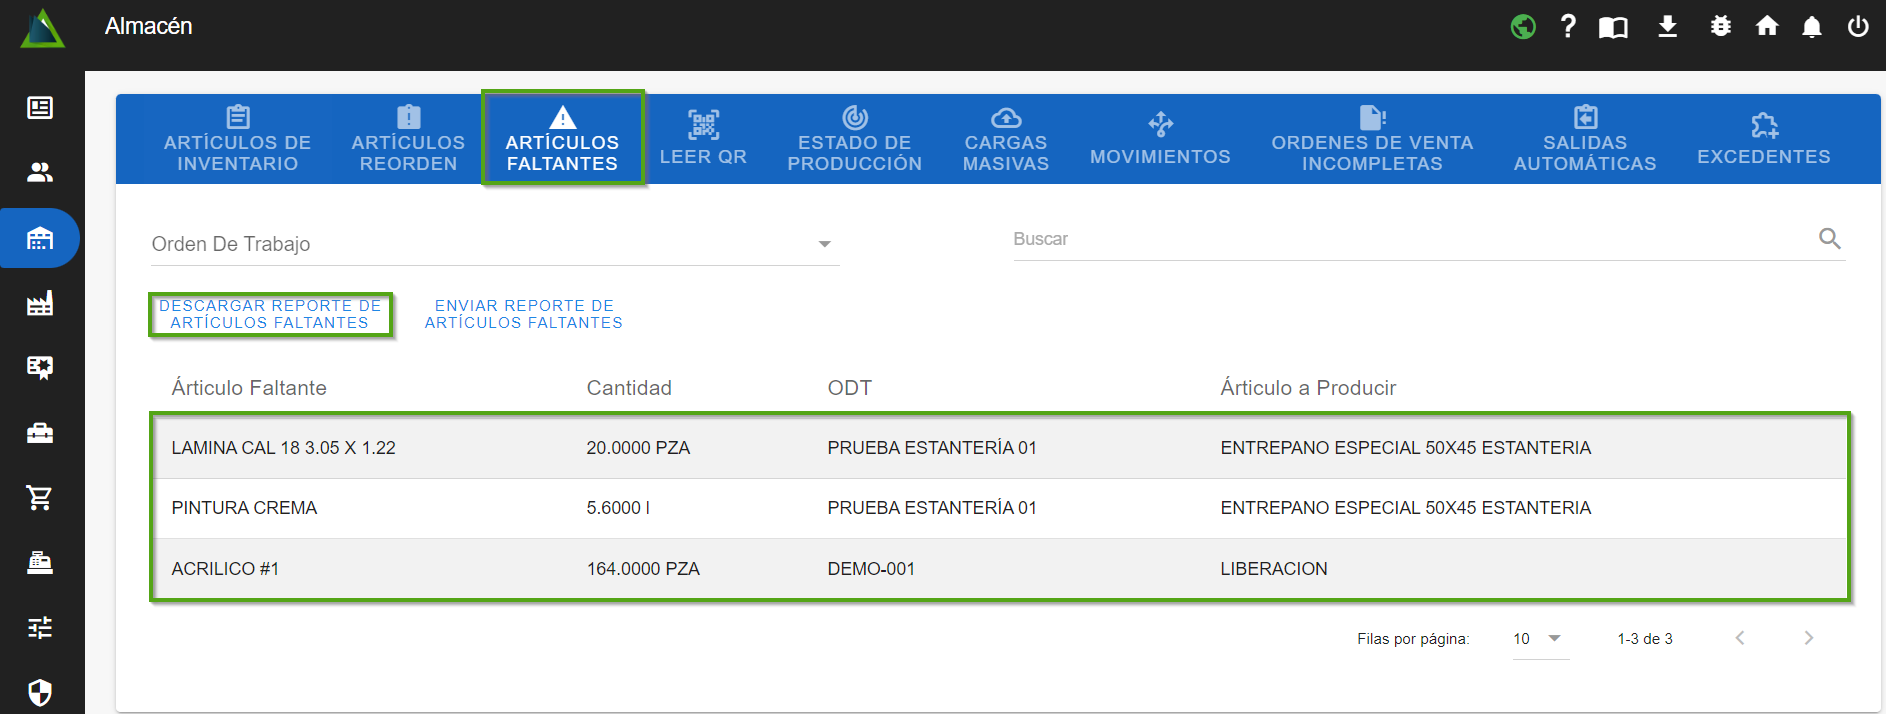
Task: Report a bug via bug icon
Action: click(1720, 27)
